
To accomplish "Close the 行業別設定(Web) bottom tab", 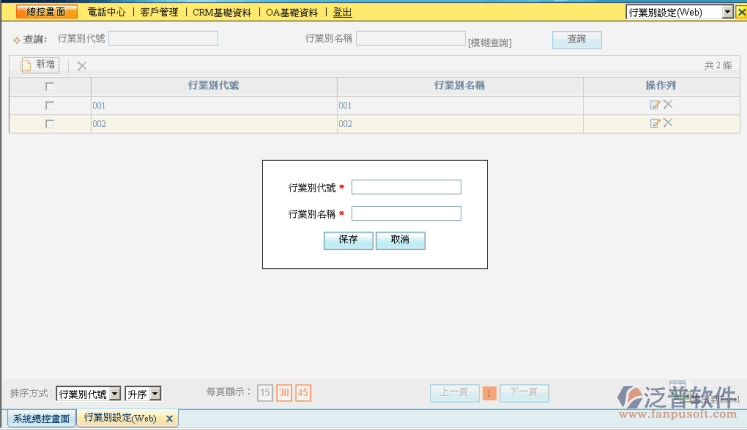I will coord(169,418).
